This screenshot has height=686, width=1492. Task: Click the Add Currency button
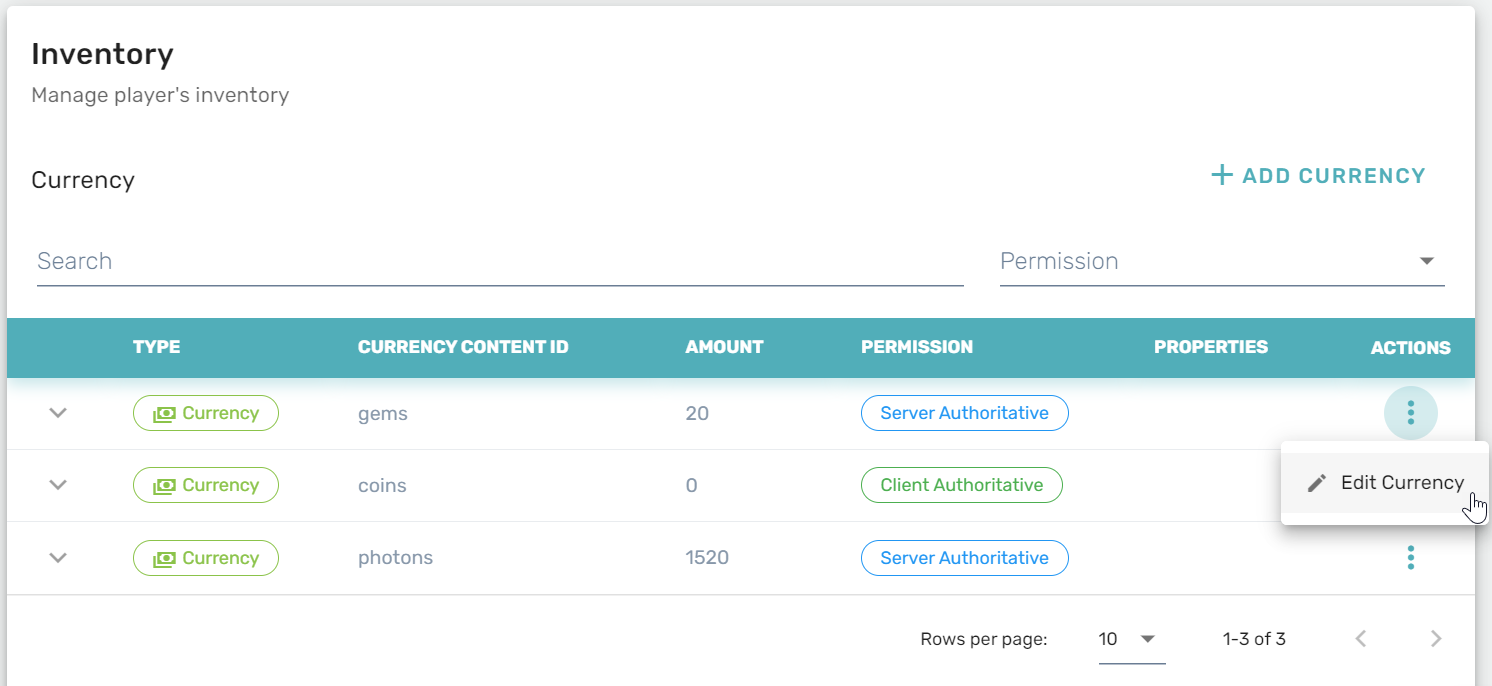click(x=1318, y=176)
